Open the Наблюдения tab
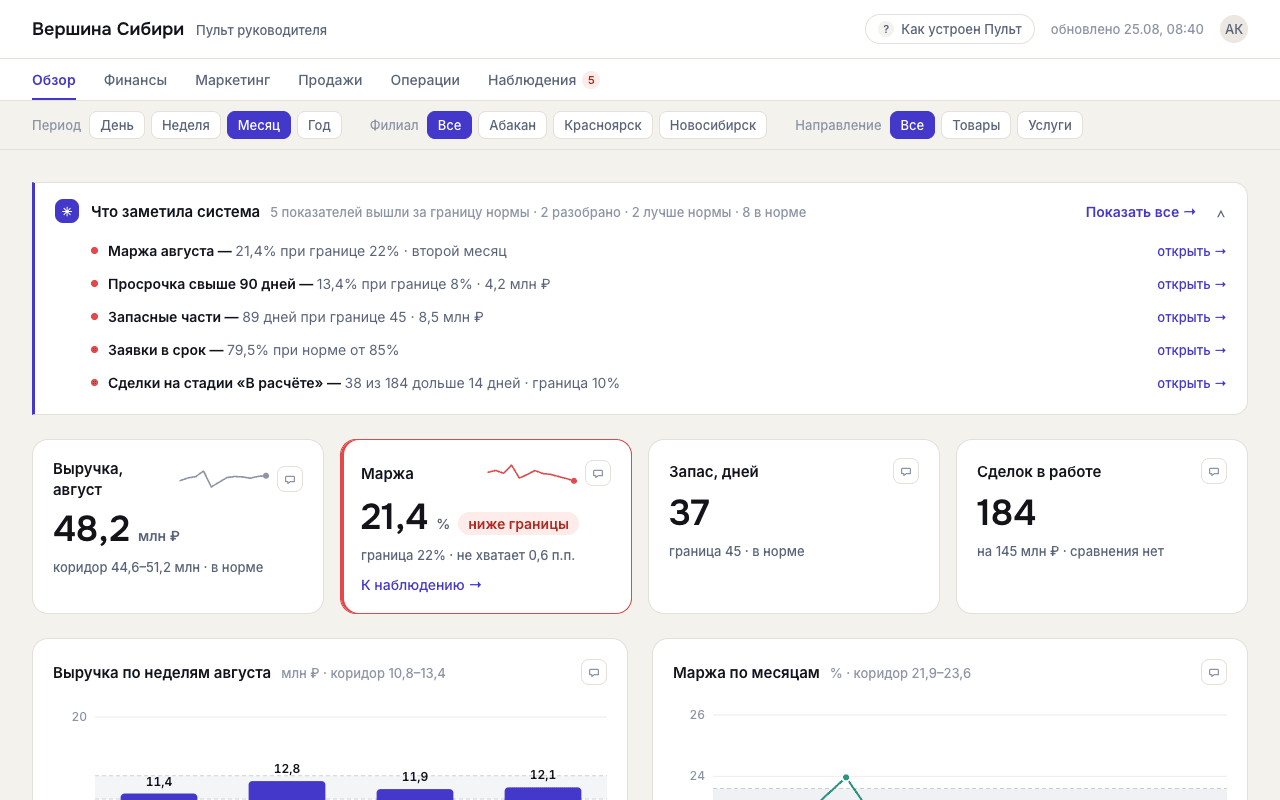Viewport: 1280px width, 800px height. (x=543, y=80)
